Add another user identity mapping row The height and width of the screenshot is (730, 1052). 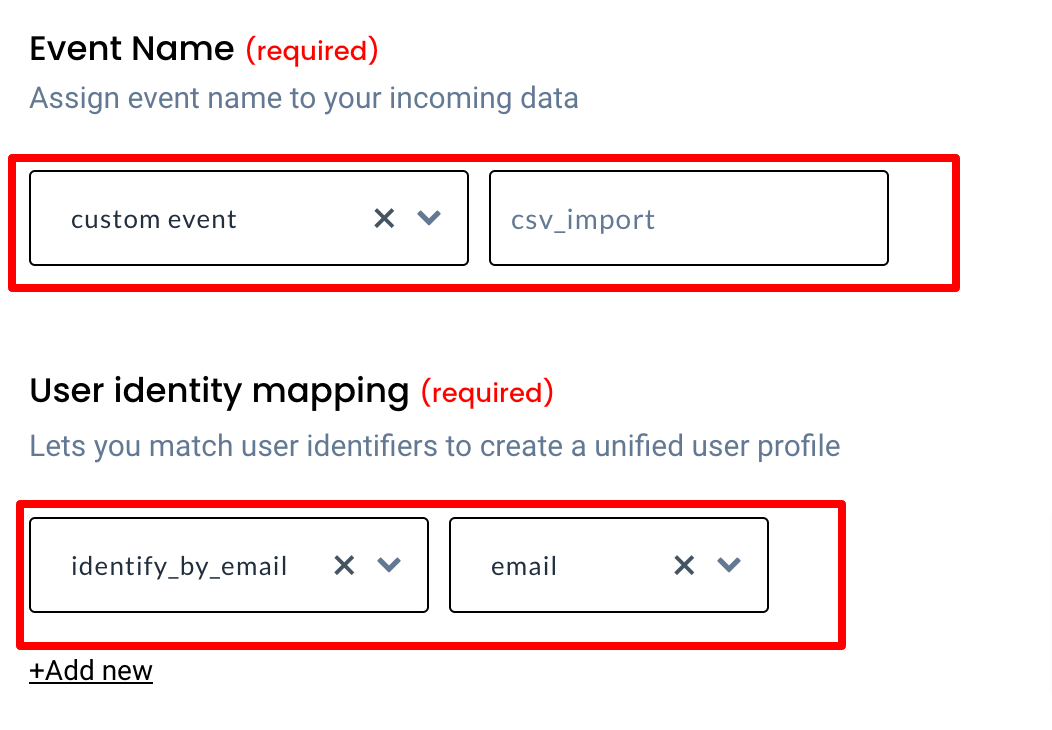(91, 670)
